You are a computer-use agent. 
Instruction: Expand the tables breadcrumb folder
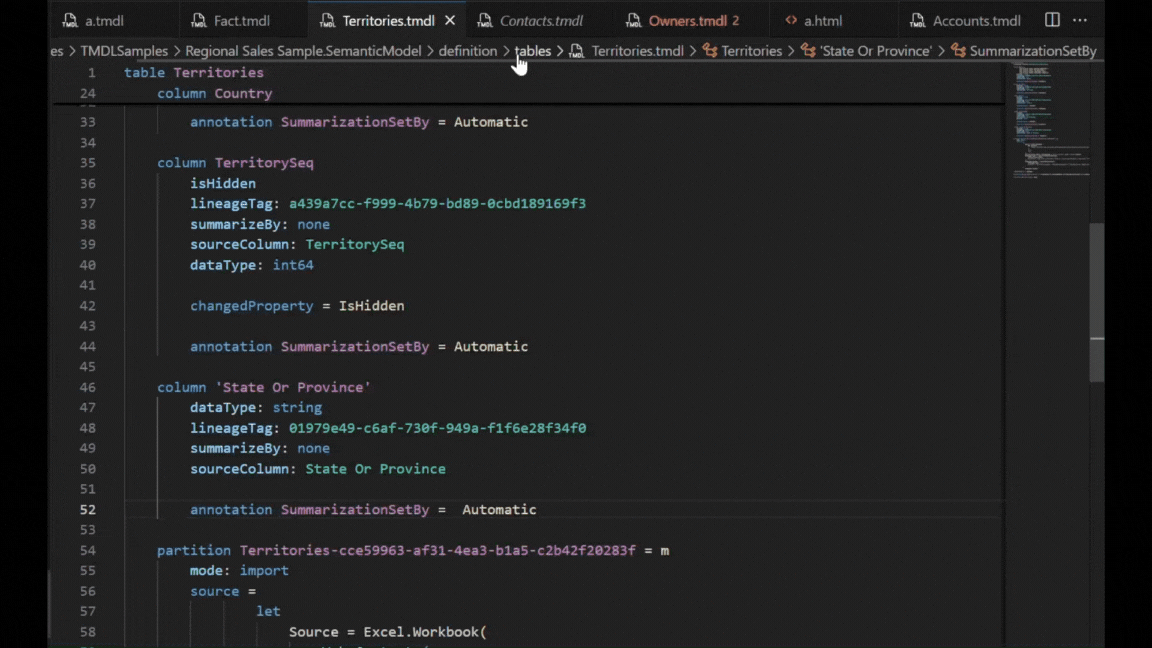coord(533,51)
